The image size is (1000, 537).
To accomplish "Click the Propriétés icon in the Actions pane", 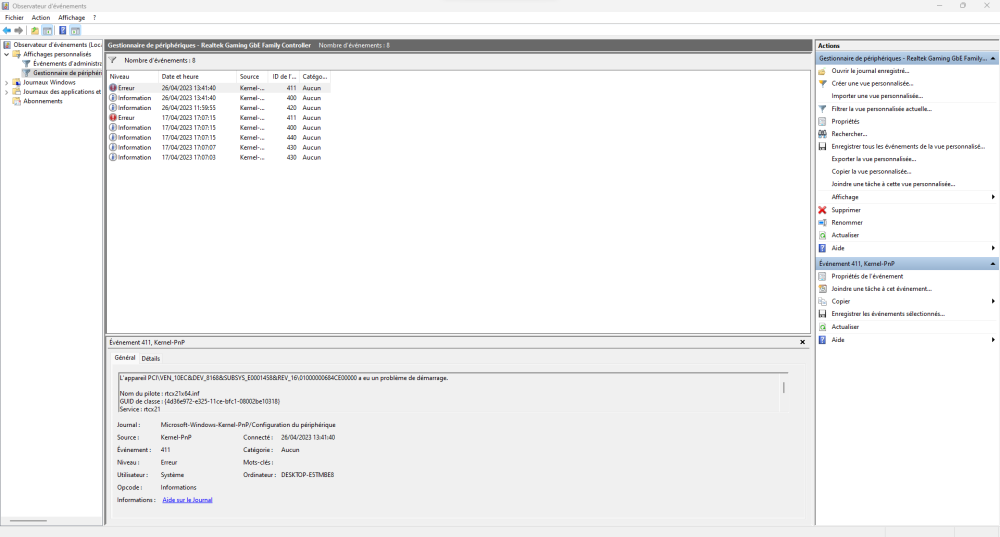I will (823, 121).
